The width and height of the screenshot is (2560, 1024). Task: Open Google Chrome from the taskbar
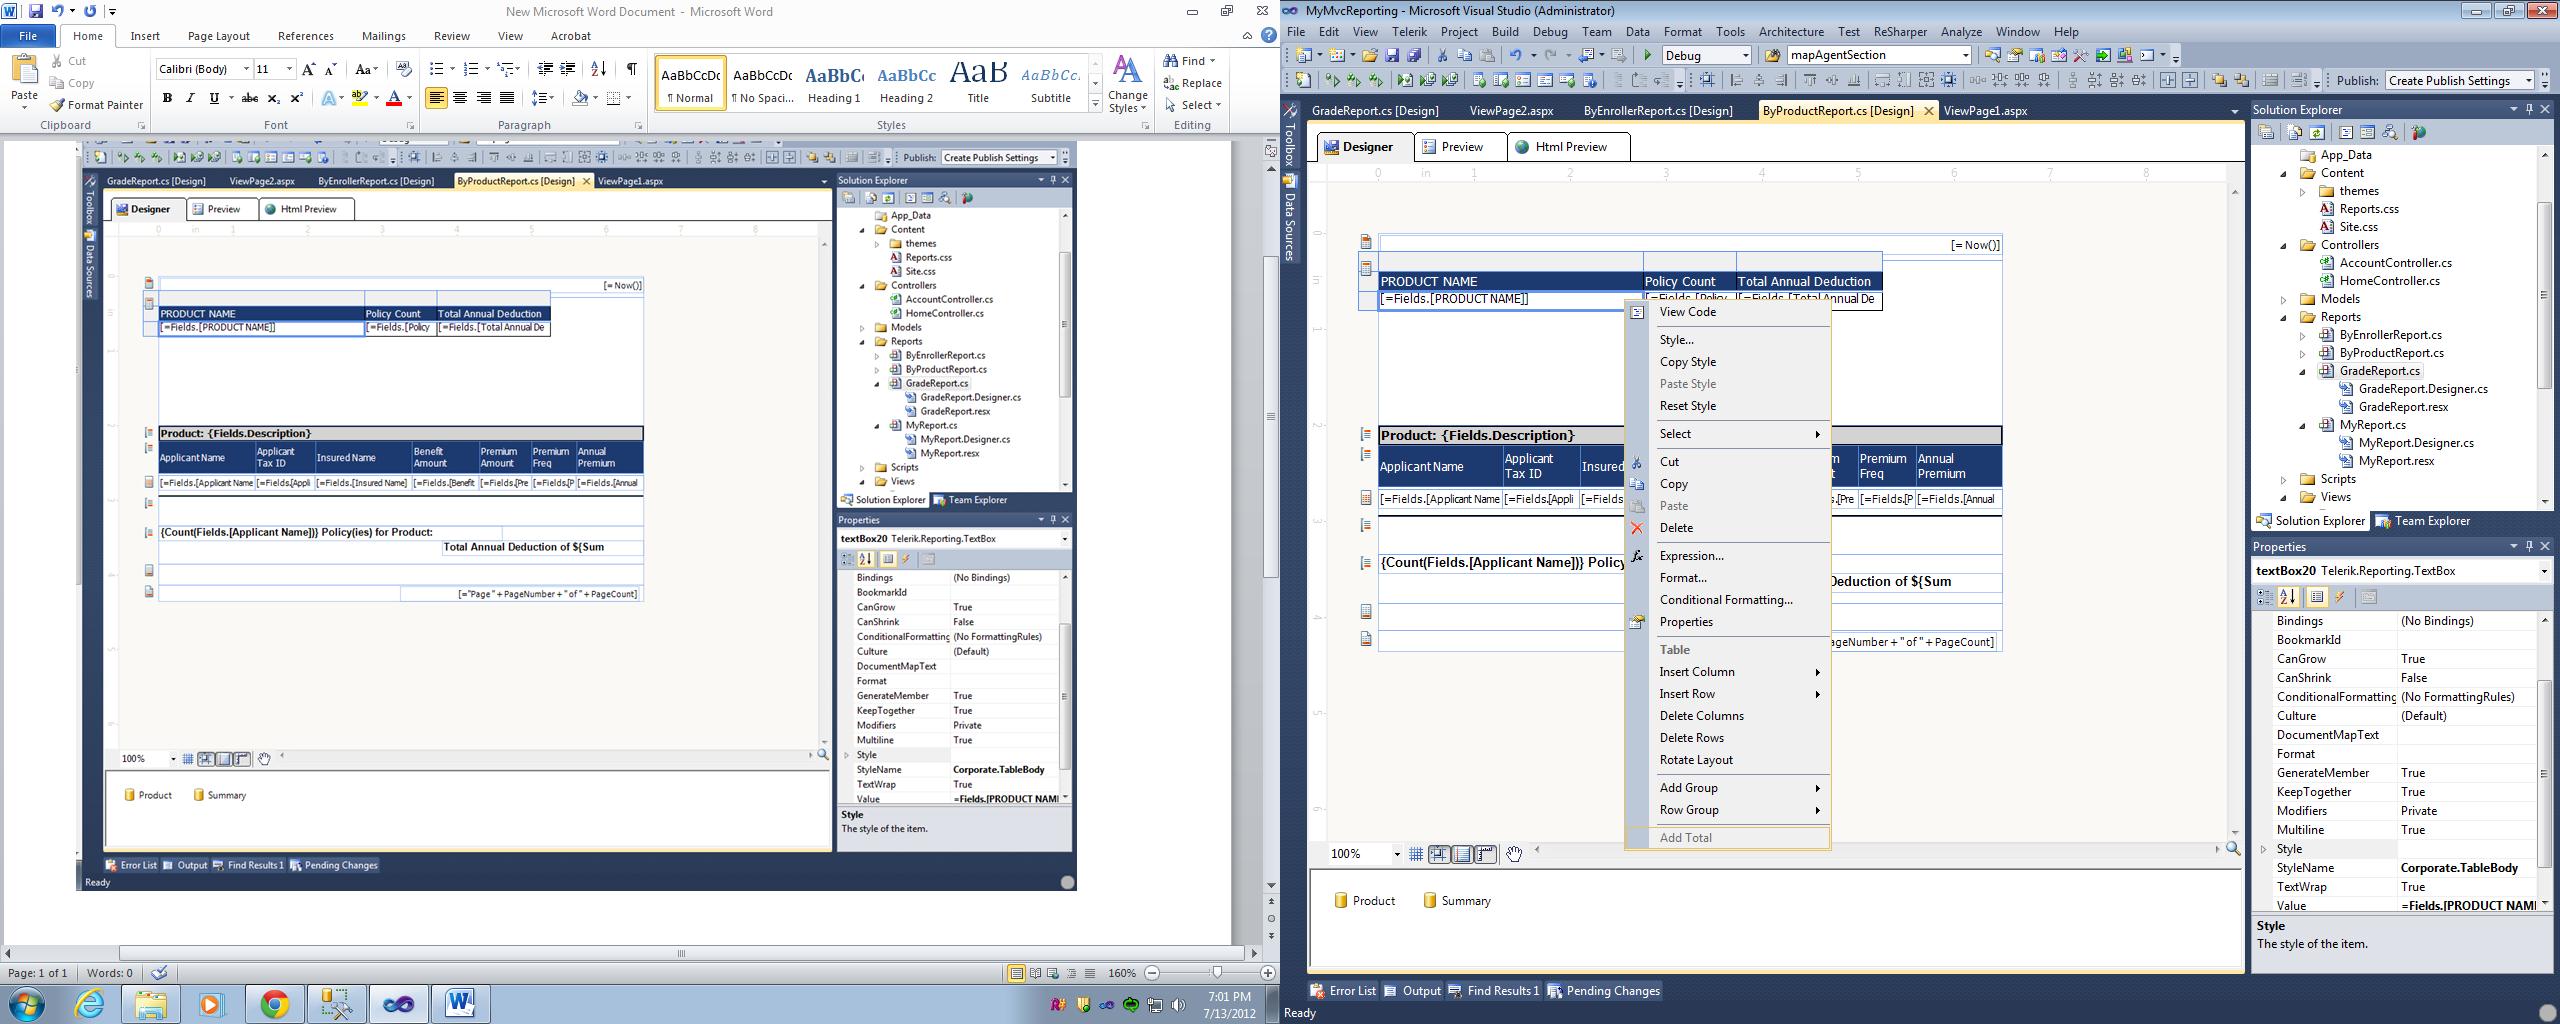click(x=274, y=1003)
